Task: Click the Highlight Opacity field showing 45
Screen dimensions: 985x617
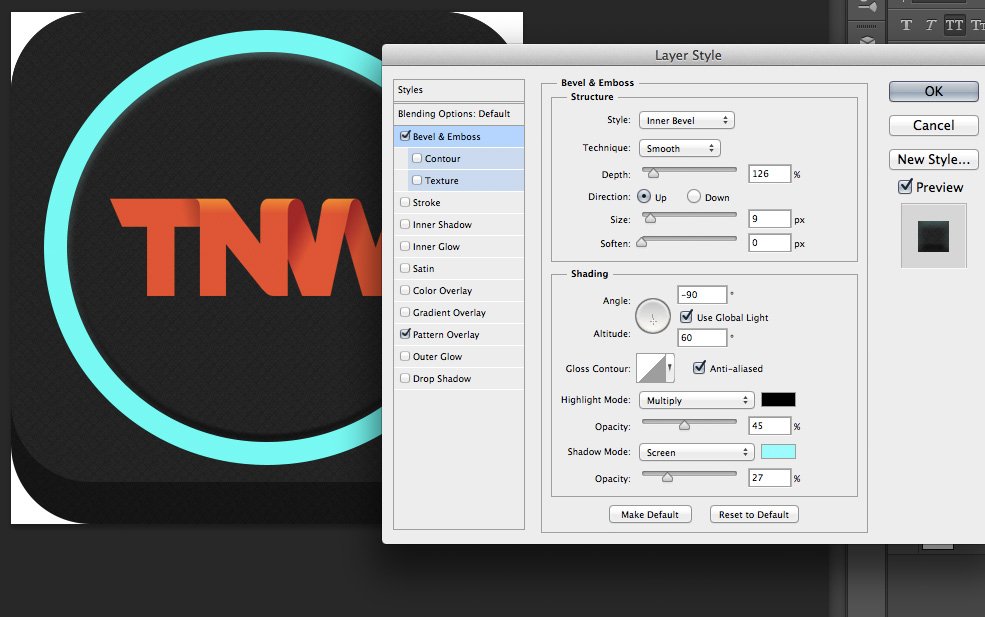Action: (770, 426)
